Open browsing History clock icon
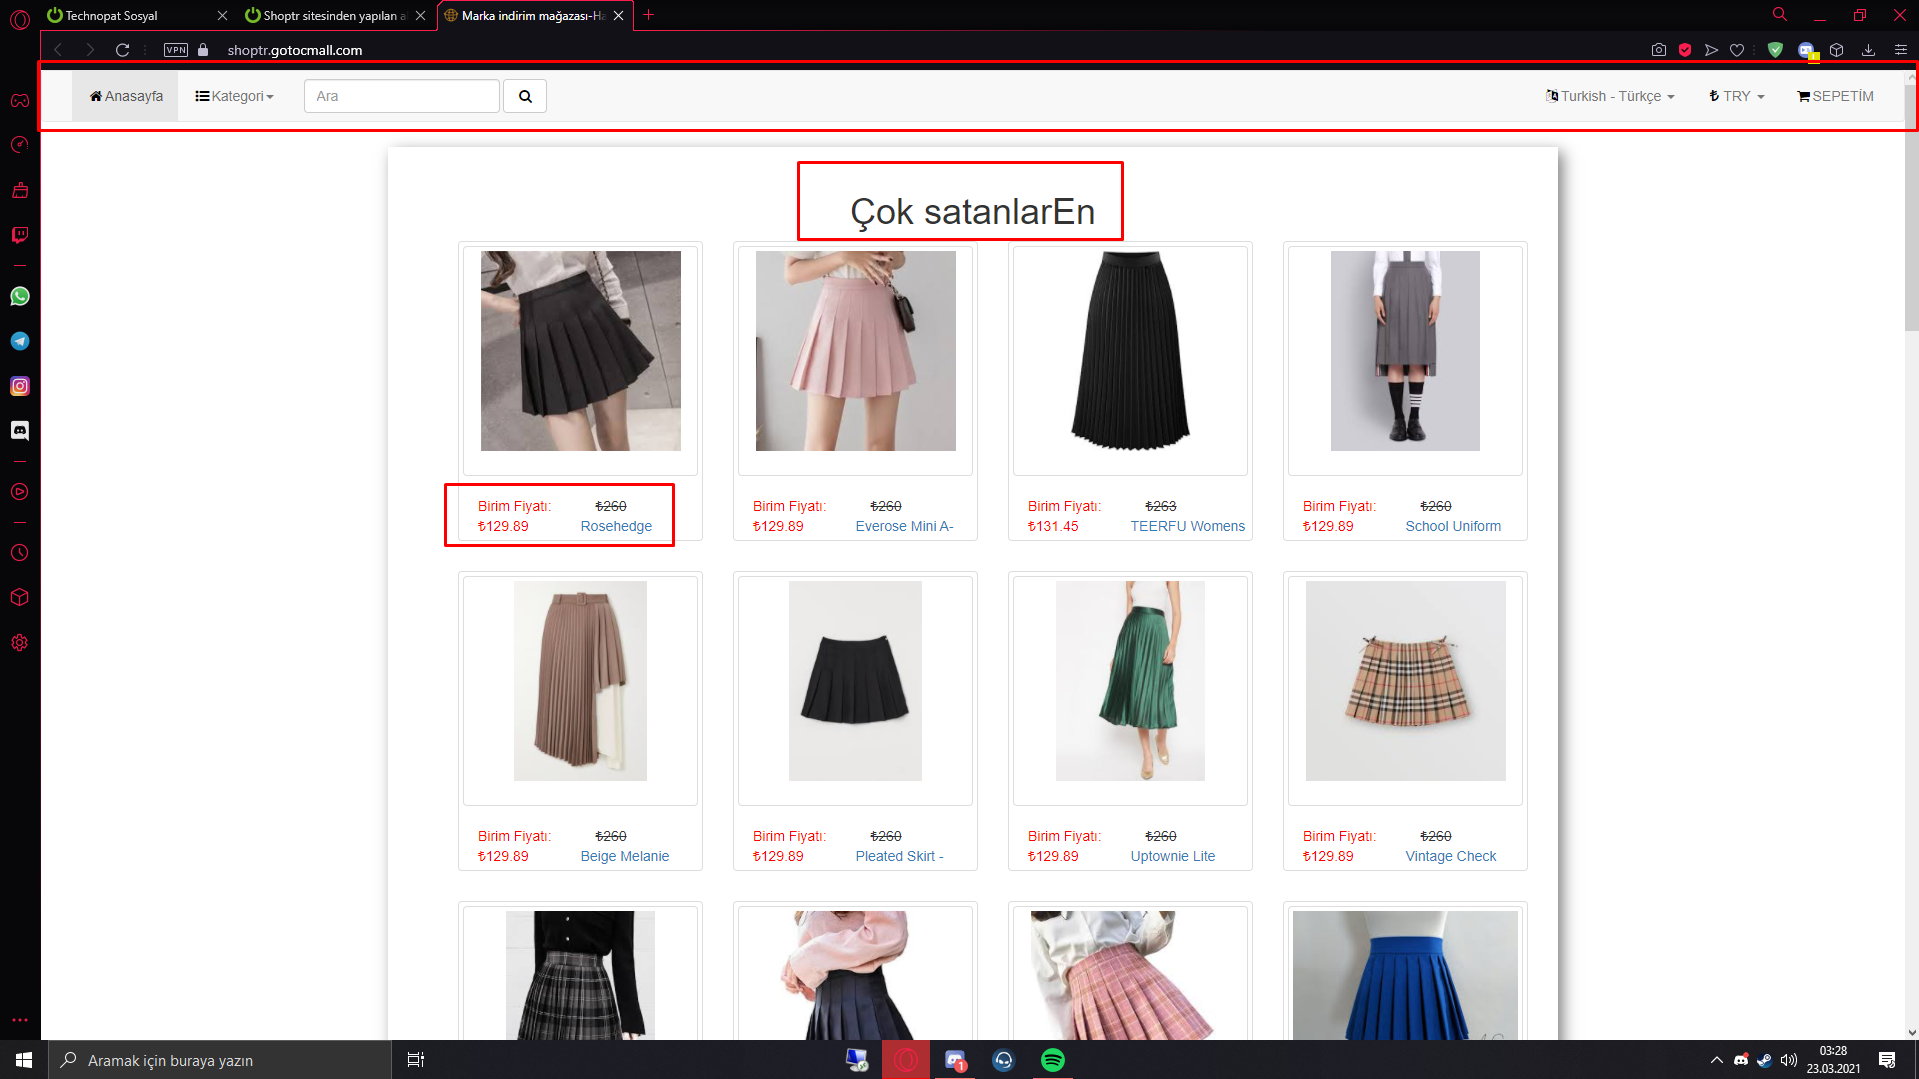The height and width of the screenshot is (1079, 1919). pos(20,553)
